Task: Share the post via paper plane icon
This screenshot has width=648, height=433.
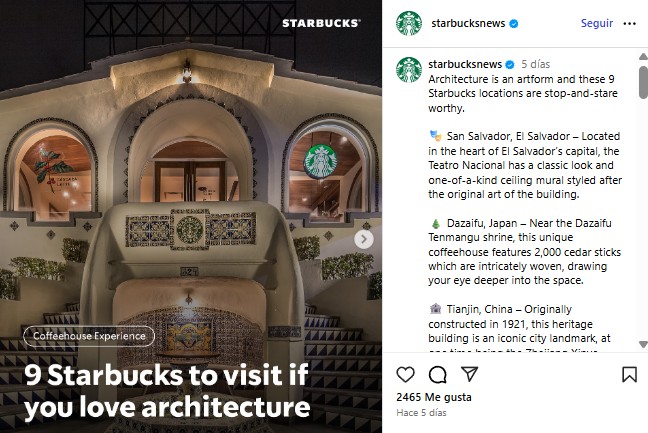Action: click(469, 374)
